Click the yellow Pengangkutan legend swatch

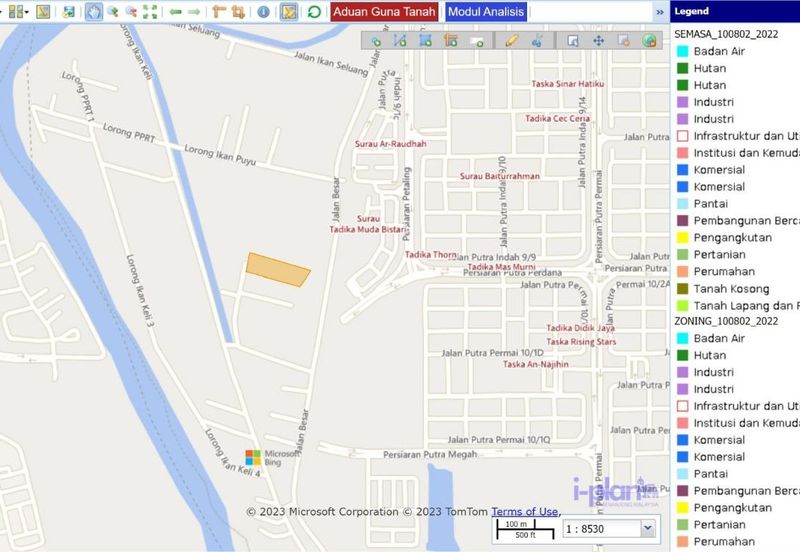pos(682,237)
